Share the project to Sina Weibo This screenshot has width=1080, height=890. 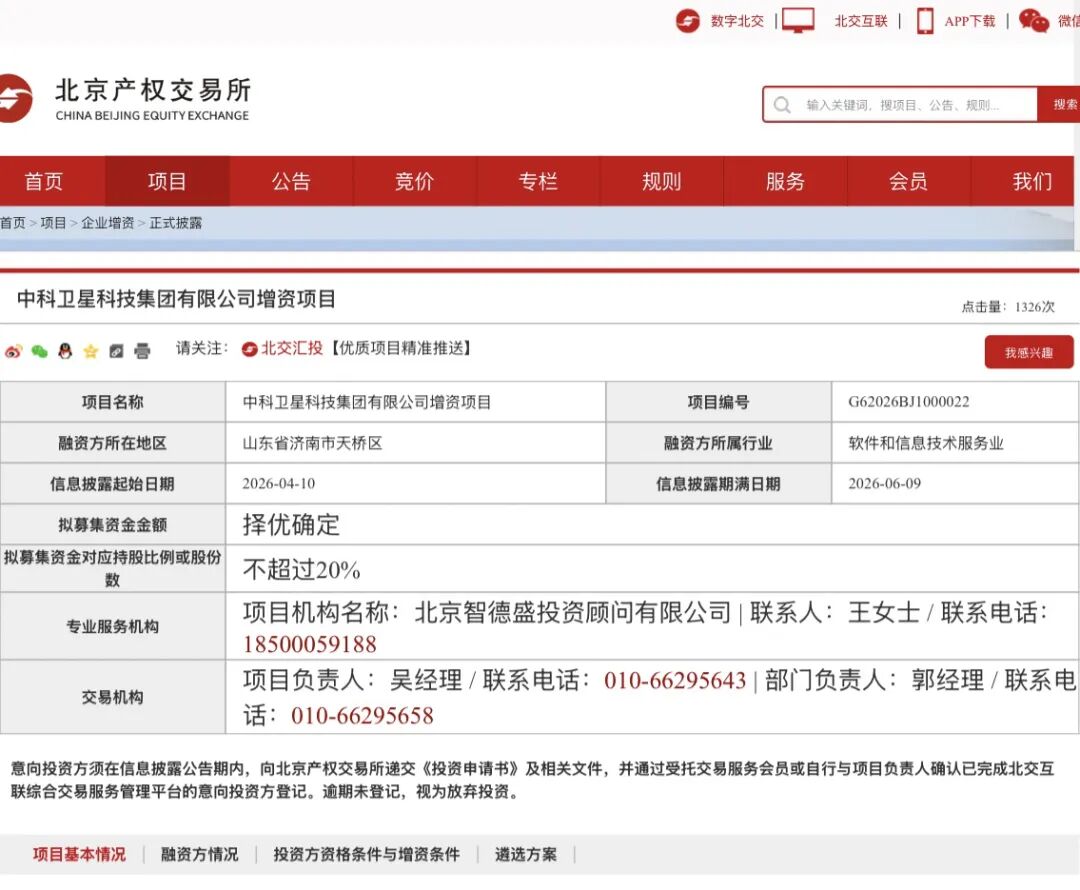(14, 351)
